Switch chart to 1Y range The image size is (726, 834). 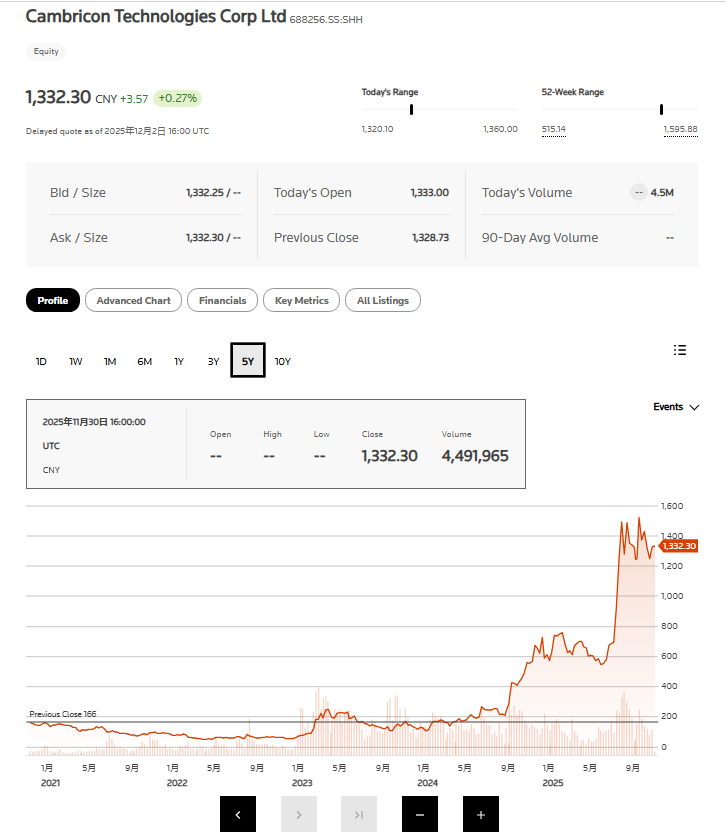click(x=179, y=361)
